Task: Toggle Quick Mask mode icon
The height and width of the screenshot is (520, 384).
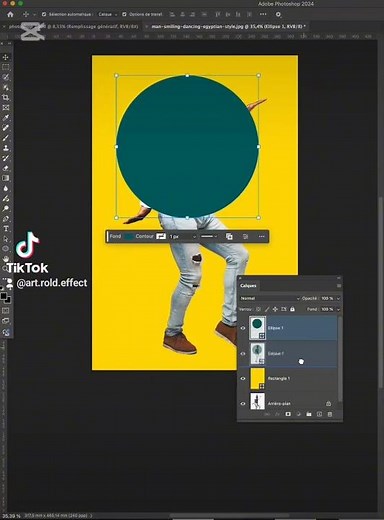Action: 6,311
